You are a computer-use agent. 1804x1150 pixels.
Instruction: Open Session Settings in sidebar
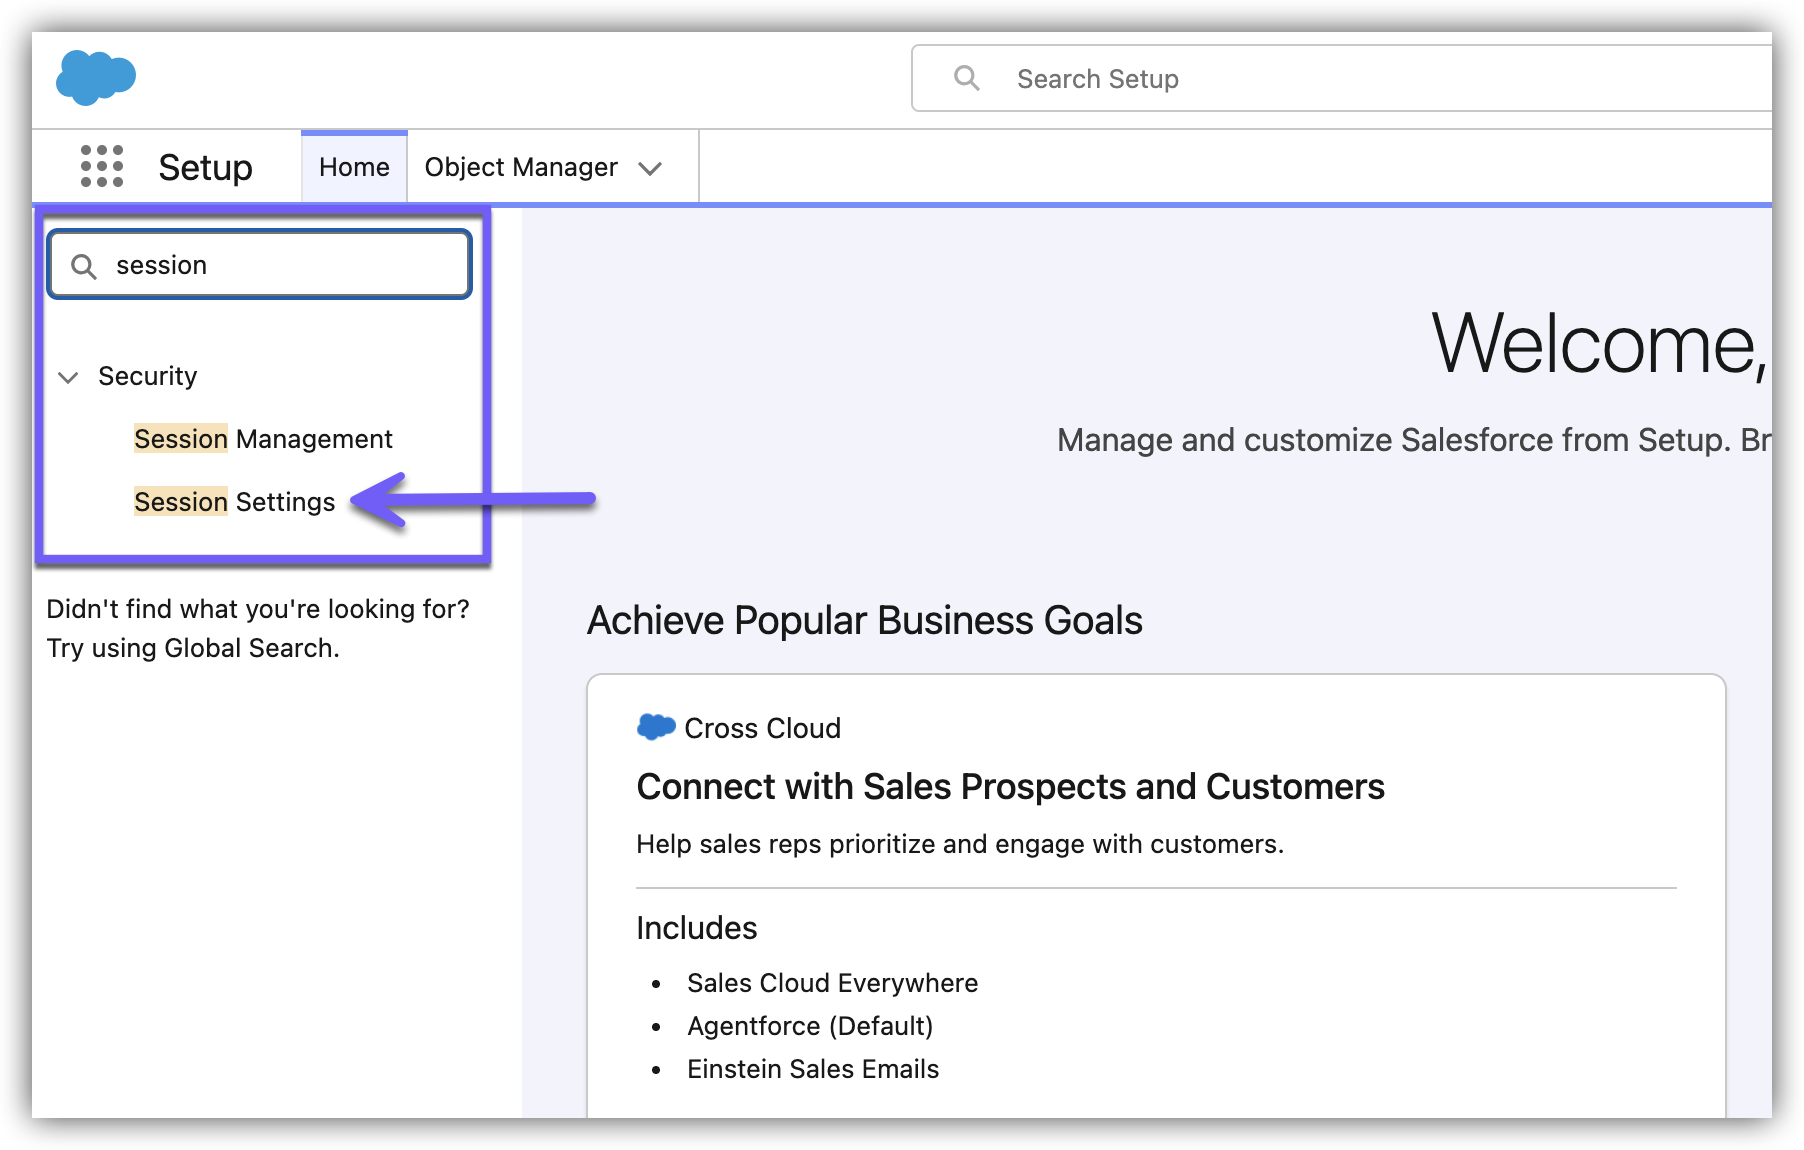click(235, 502)
